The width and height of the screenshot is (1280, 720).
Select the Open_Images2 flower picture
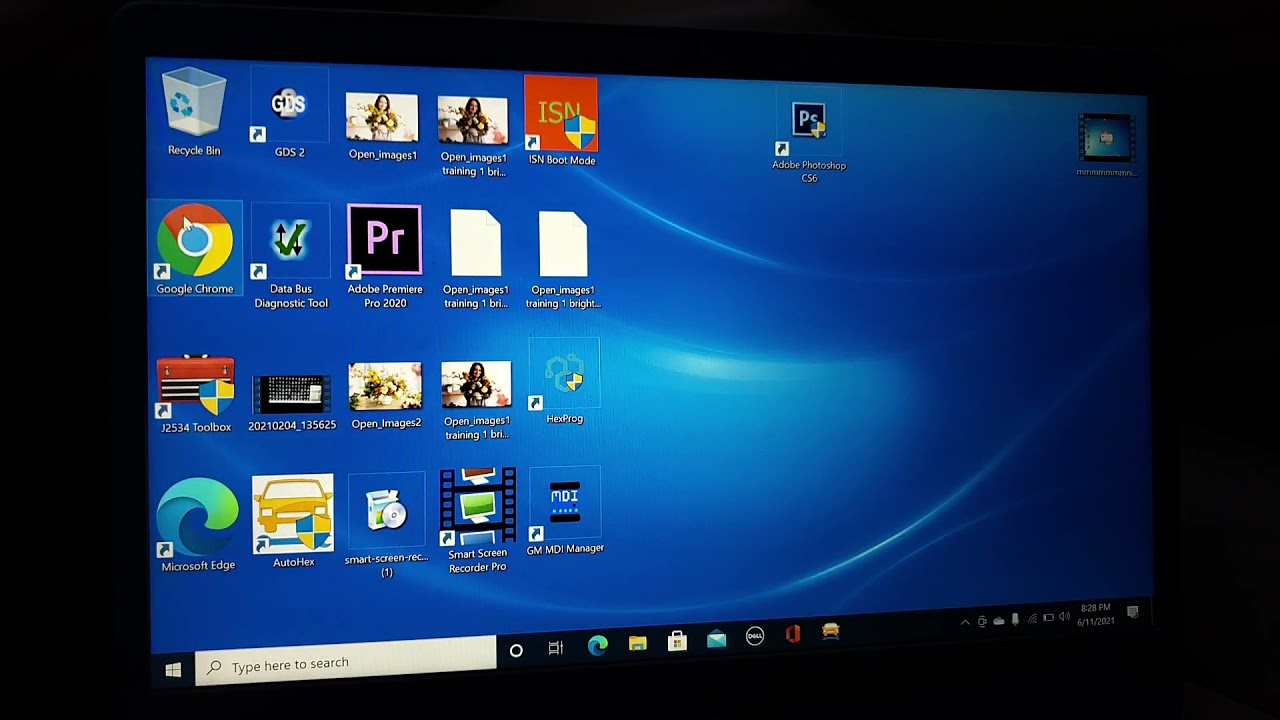(386, 396)
